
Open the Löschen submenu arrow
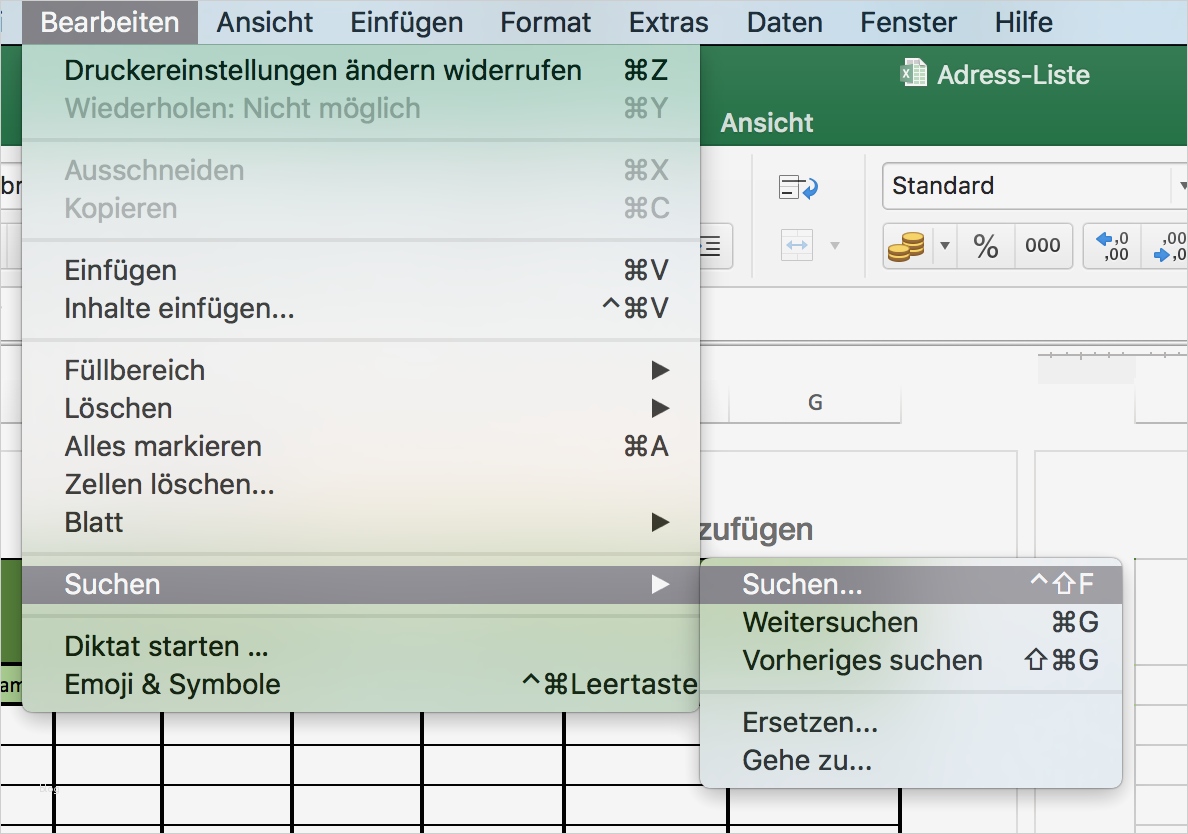click(x=660, y=407)
